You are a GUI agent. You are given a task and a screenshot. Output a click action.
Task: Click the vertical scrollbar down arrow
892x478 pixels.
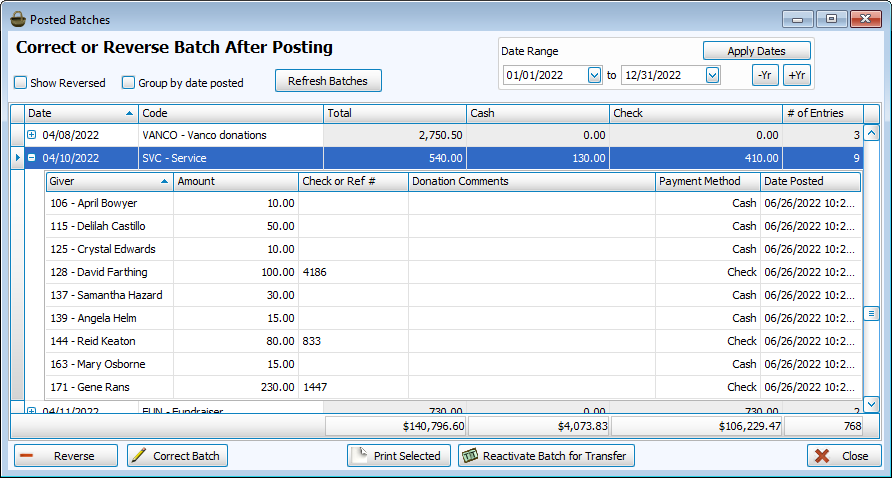(x=871, y=403)
